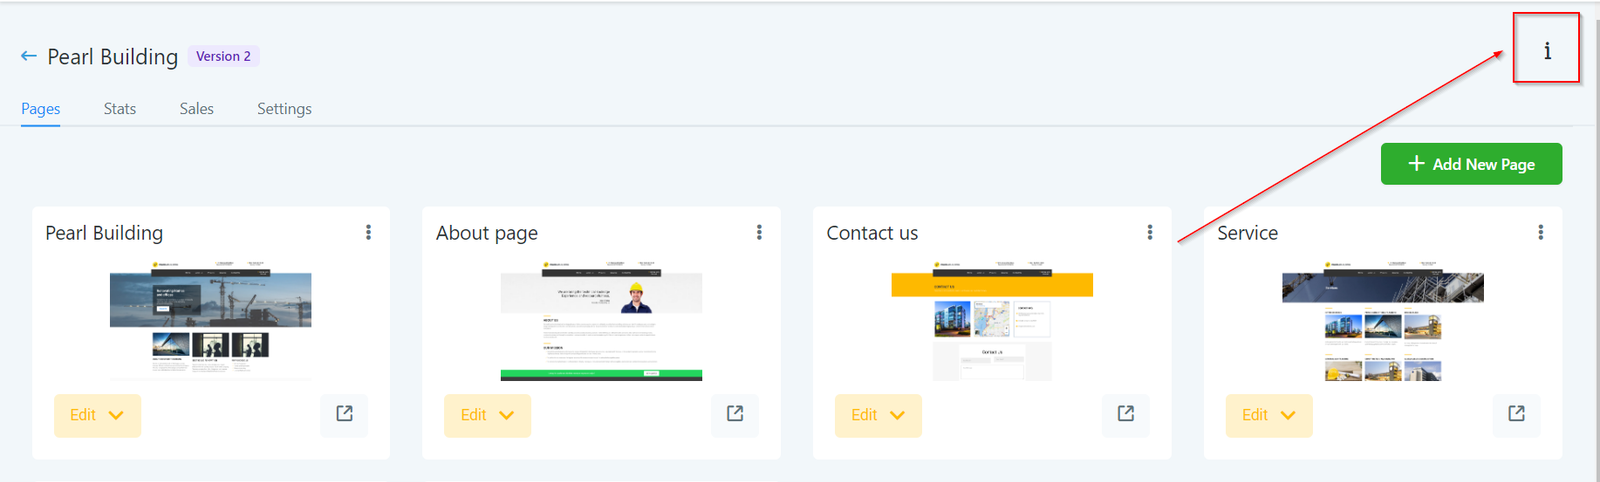Select the Contact us page thumbnail
The width and height of the screenshot is (1600, 482).
[x=992, y=321]
